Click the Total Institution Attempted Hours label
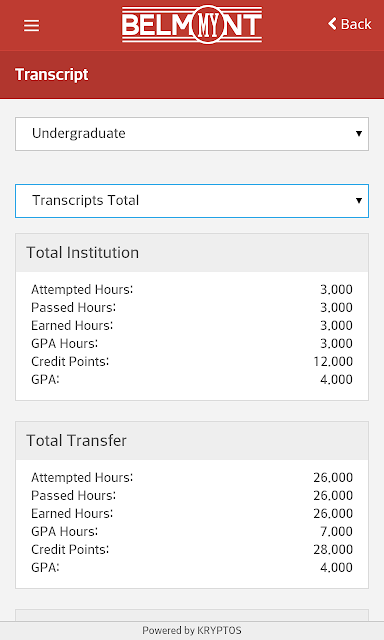384x640 pixels. coord(82,290)
